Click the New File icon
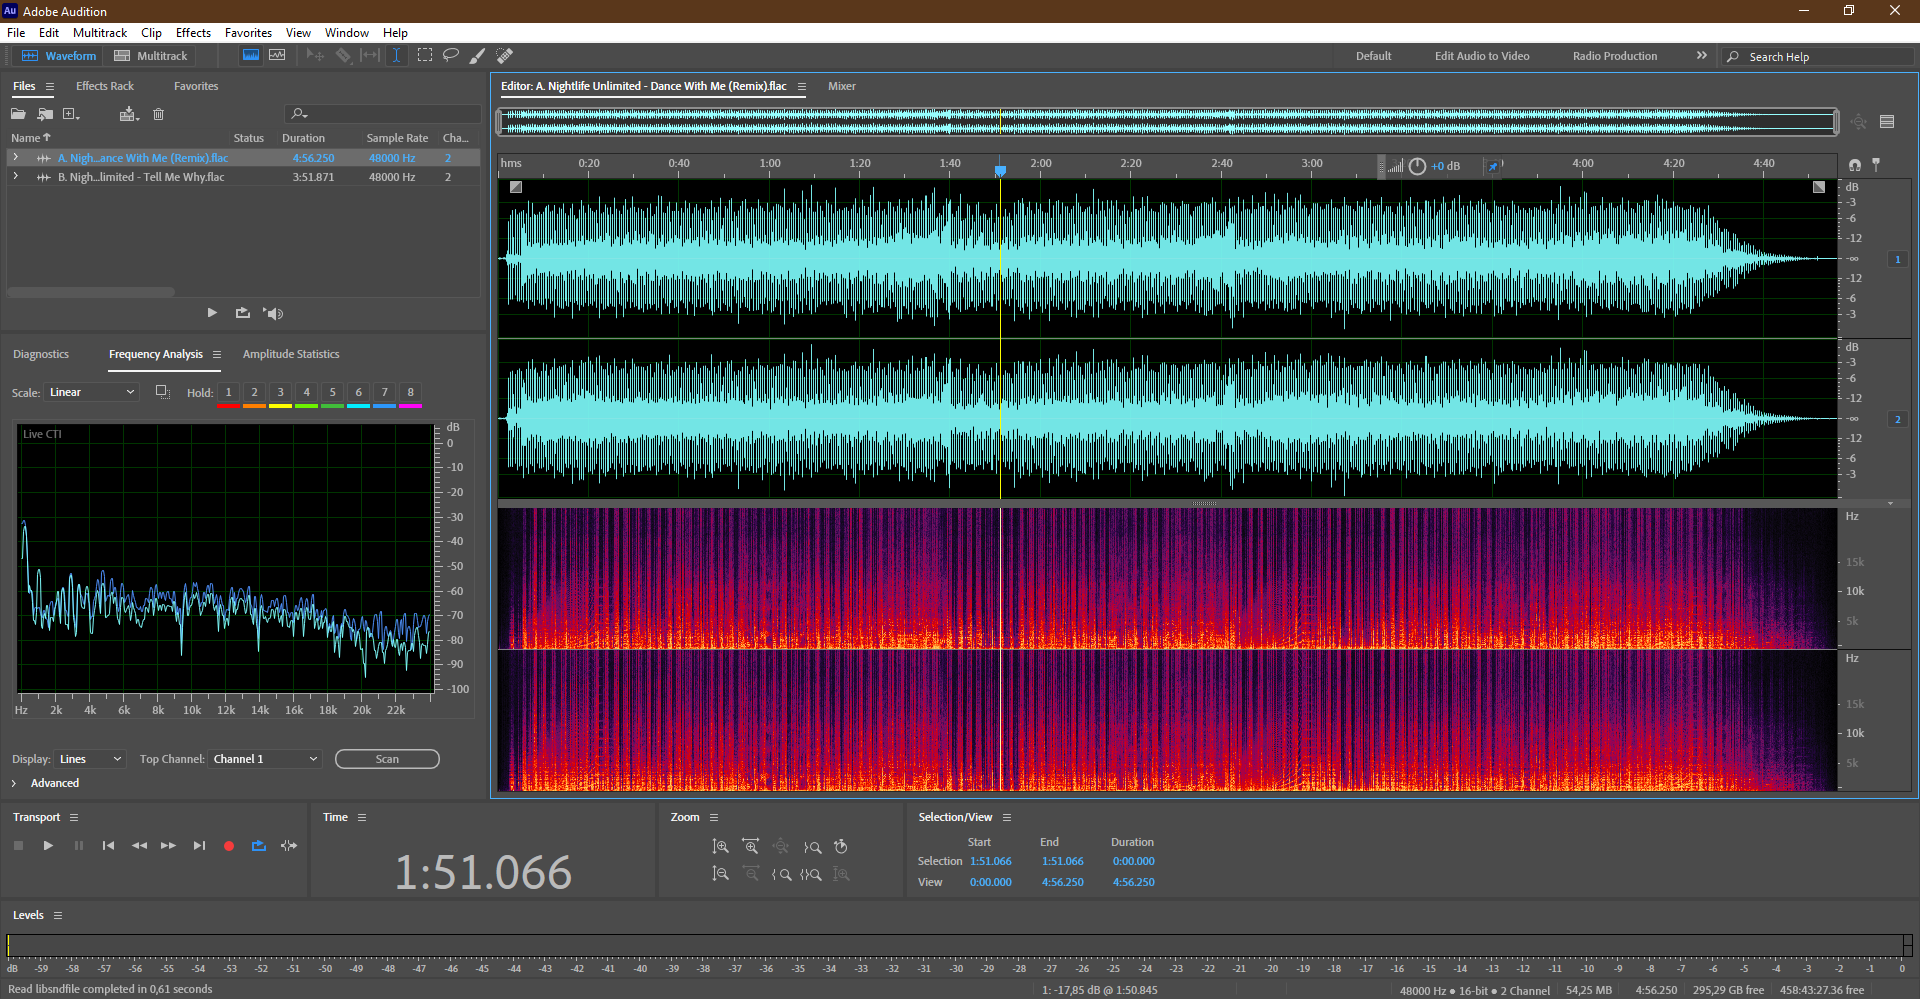 [71, 114]
